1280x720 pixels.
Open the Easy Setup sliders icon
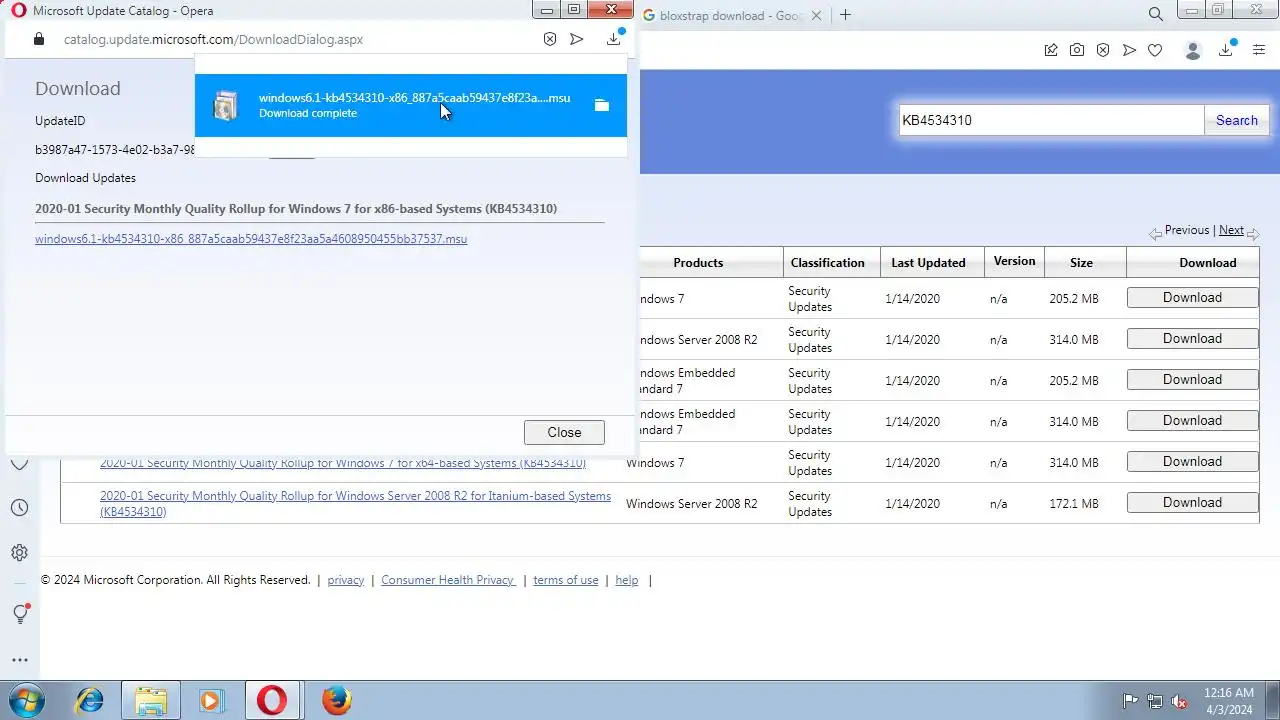pos(1259,50)
